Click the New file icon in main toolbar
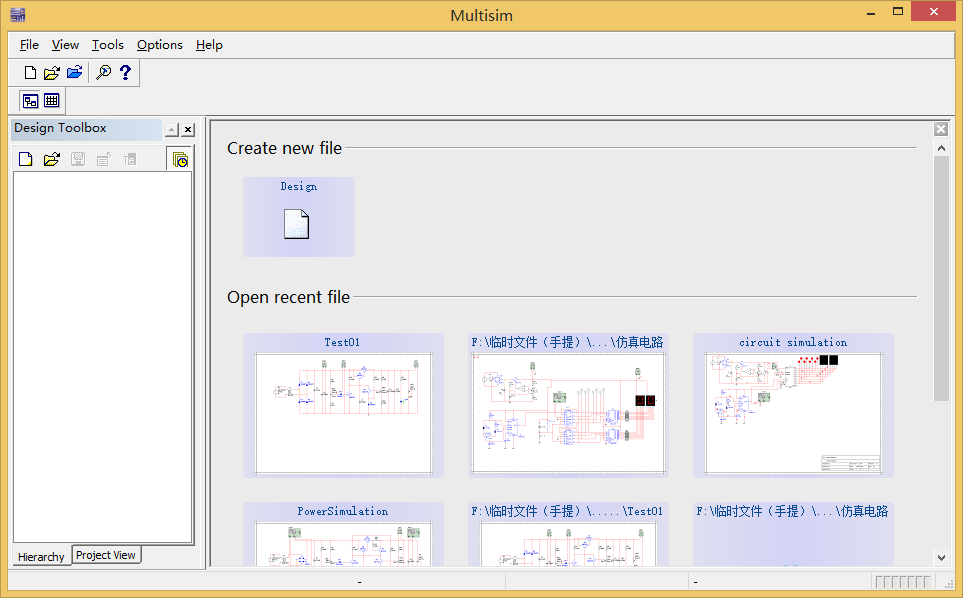Screen dimensions: 963x598 point(29,72)
